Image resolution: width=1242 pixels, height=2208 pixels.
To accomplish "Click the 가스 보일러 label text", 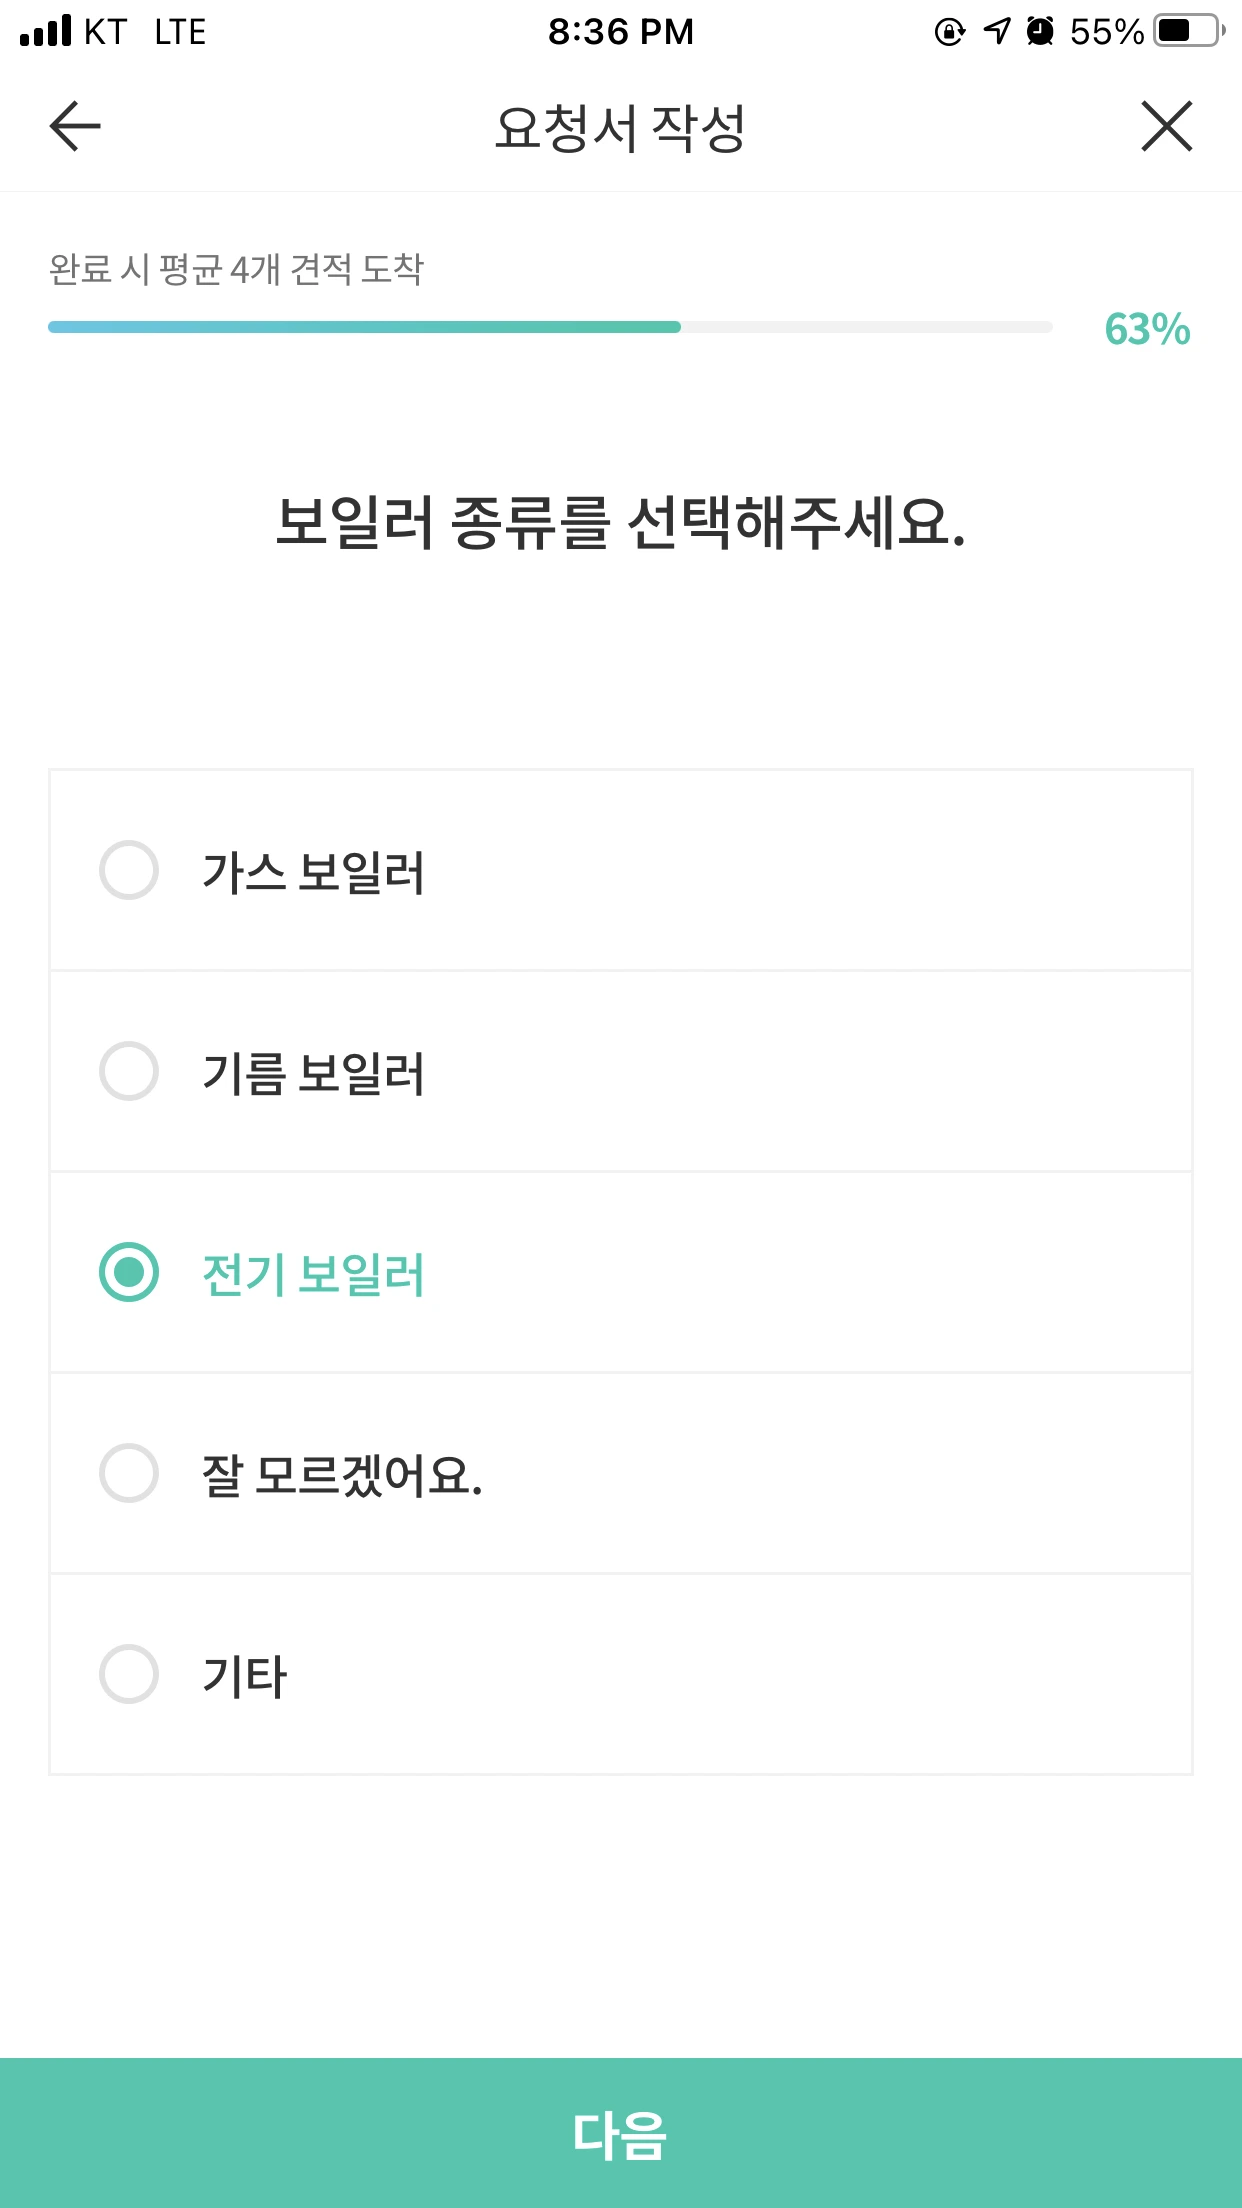I will click(x=314, y=872).
